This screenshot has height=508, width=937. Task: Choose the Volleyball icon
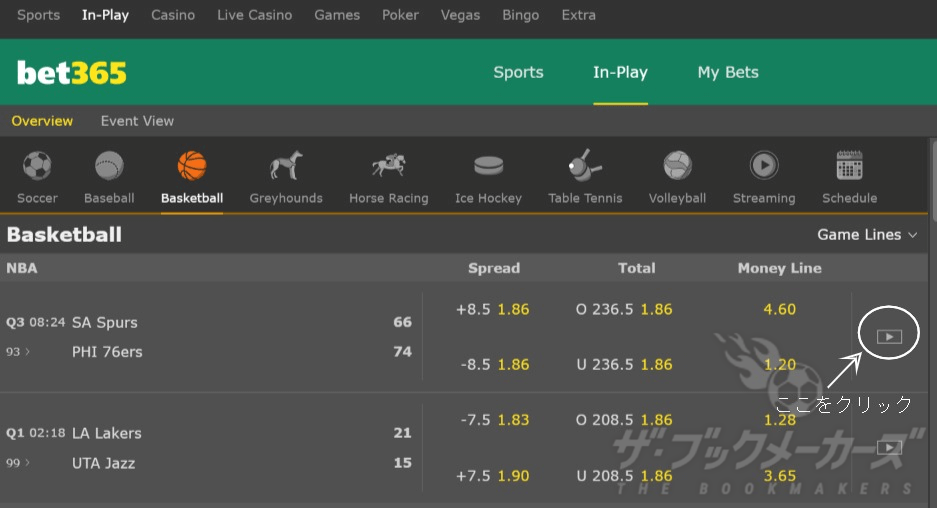point(677,166)
